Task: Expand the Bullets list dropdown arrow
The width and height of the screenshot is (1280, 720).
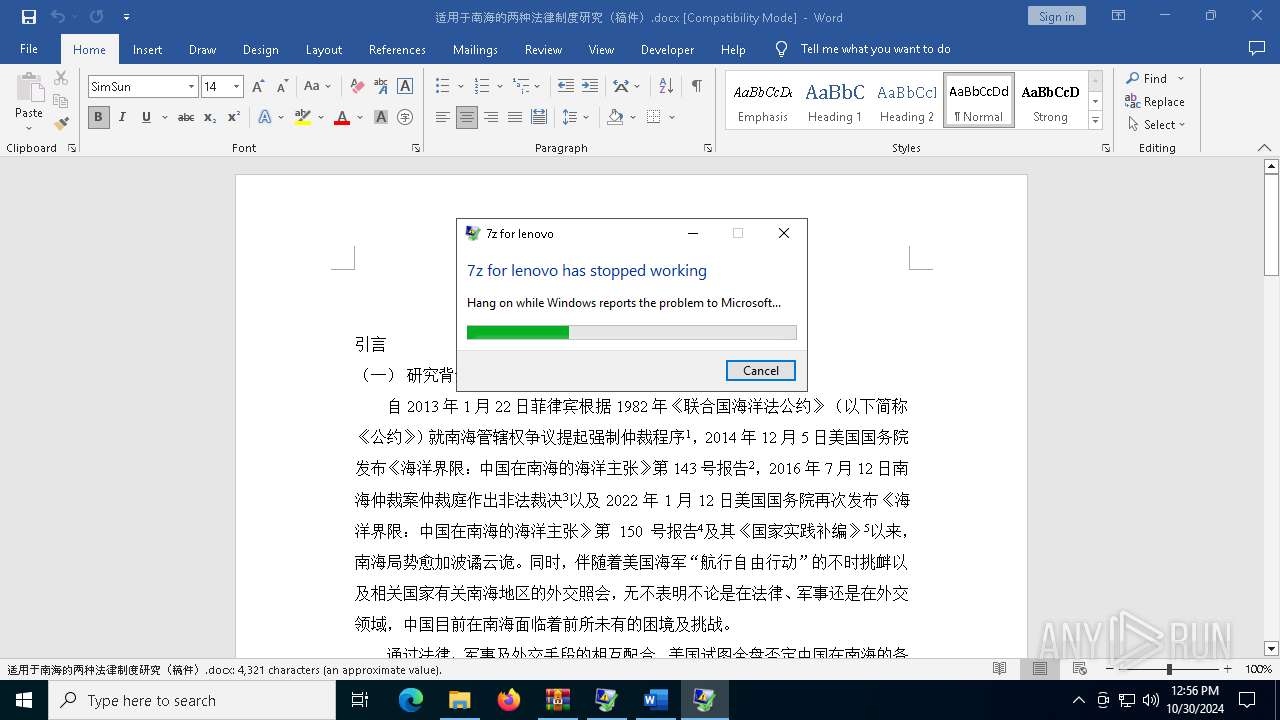Action: 460,87
